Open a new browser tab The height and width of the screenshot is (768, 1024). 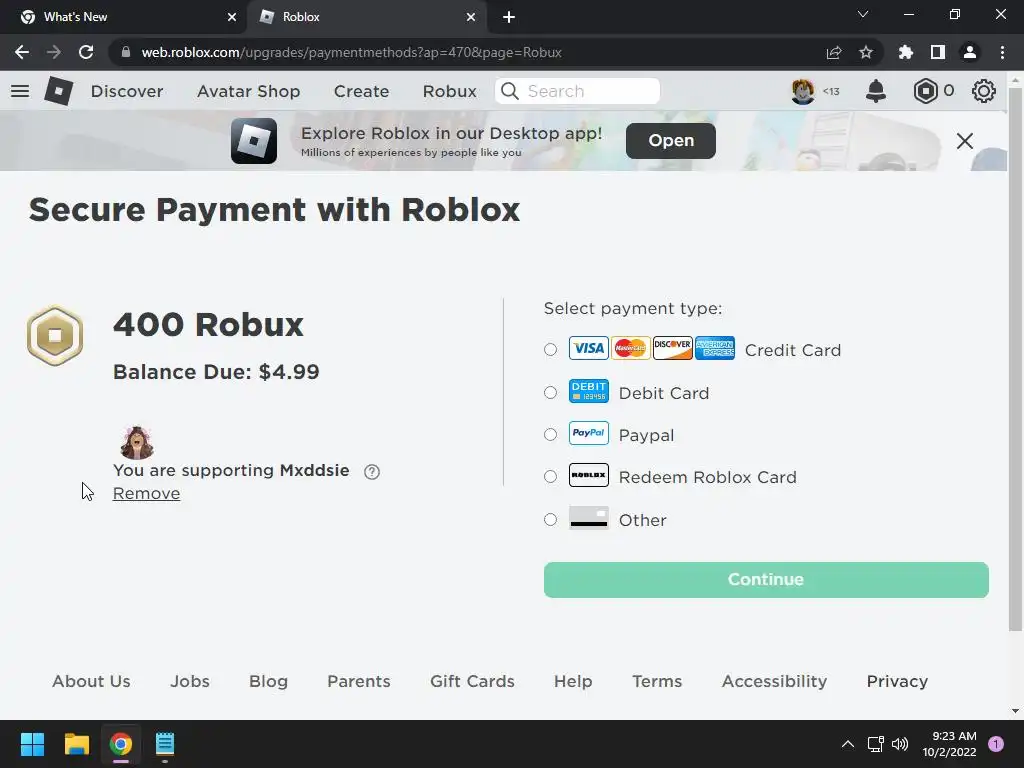click(x=509, y=17)
